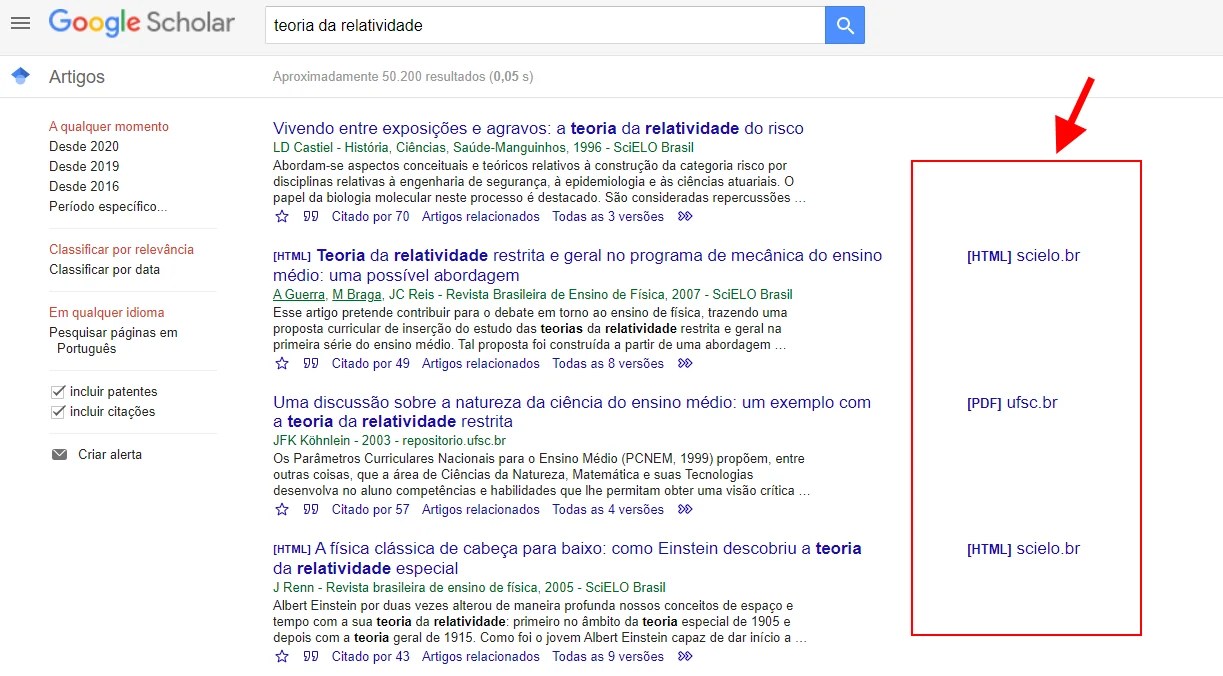This screenshot has height=676, width=1223.
Task: Open 'Artigos relacionados' for the Köhnlein result
Action: [480, 509]
